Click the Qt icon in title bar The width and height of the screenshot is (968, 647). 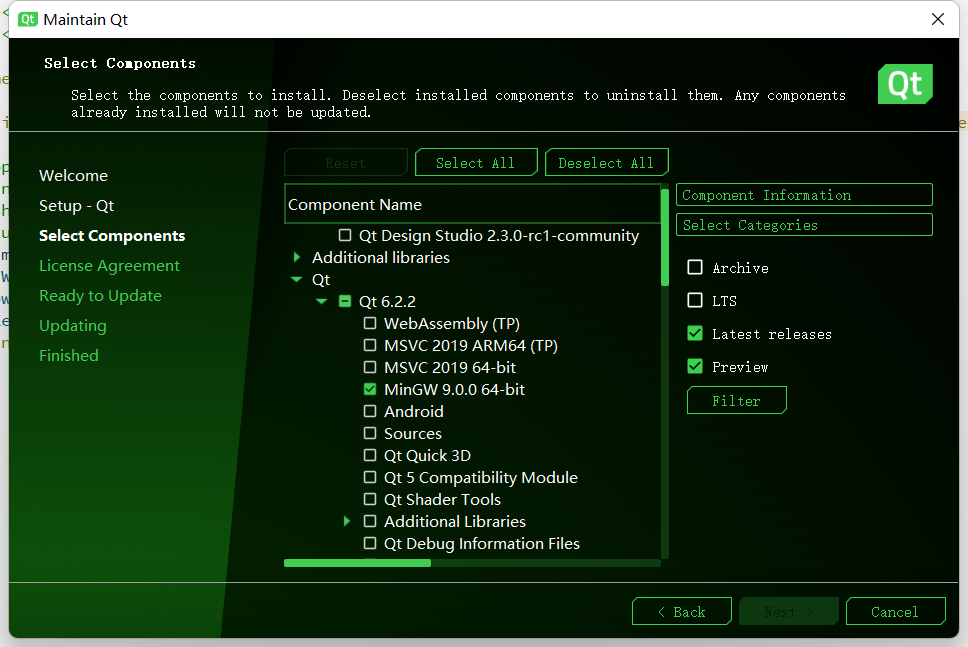pos(28,19)
